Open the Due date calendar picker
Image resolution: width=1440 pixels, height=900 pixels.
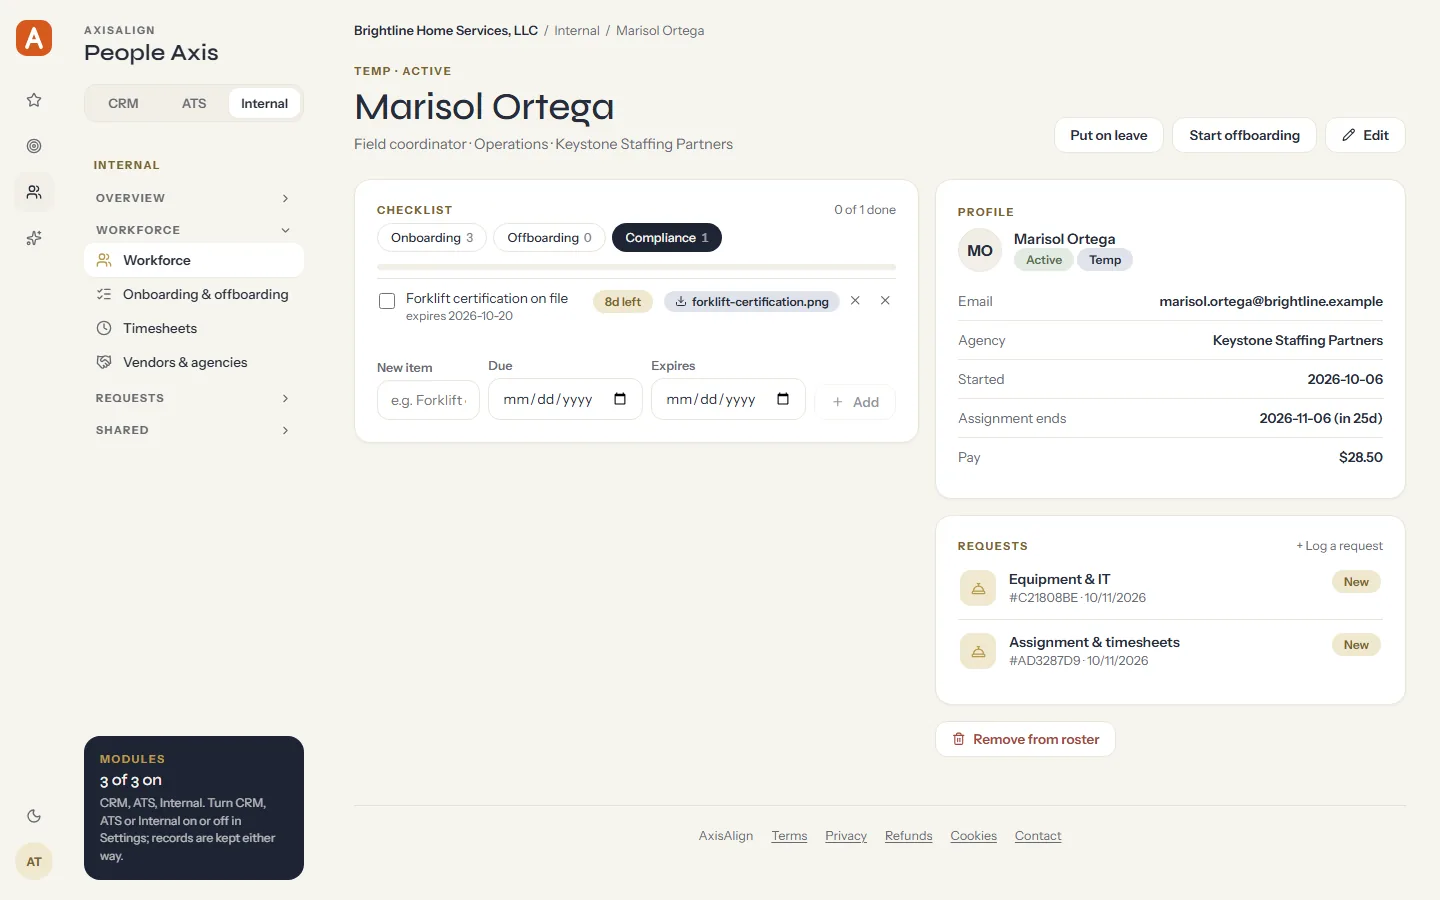tap(620, 399)
